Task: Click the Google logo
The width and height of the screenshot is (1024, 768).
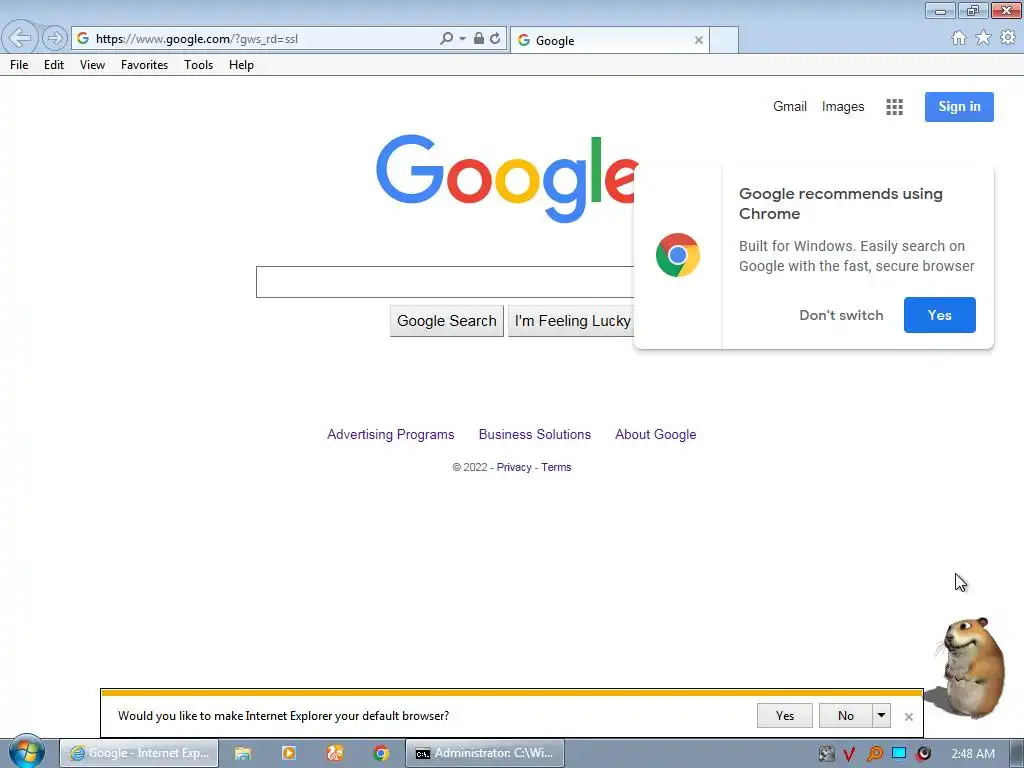Action: coord(507,178)
